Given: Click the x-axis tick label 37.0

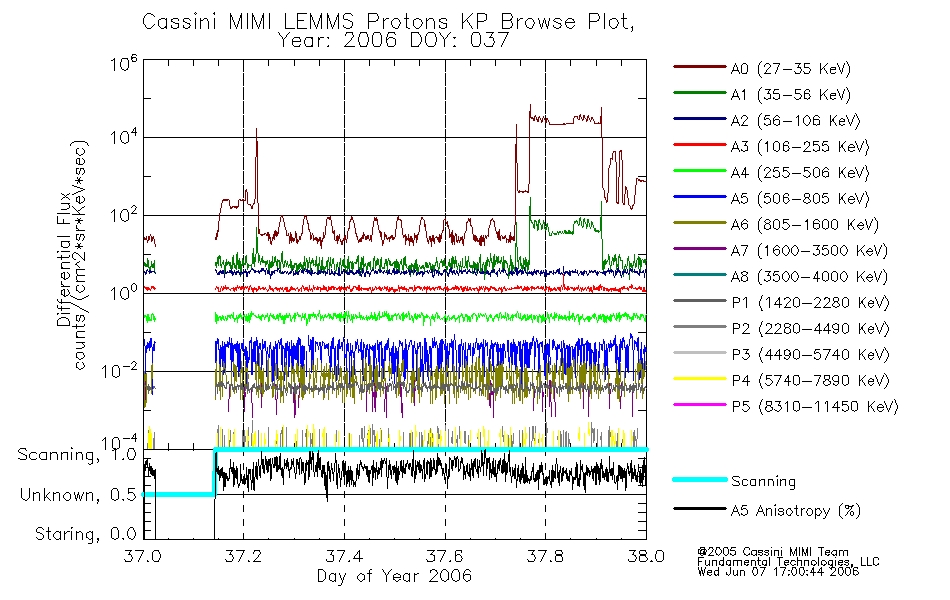Looking at the screenshot, I should click(x=143, y=556).
